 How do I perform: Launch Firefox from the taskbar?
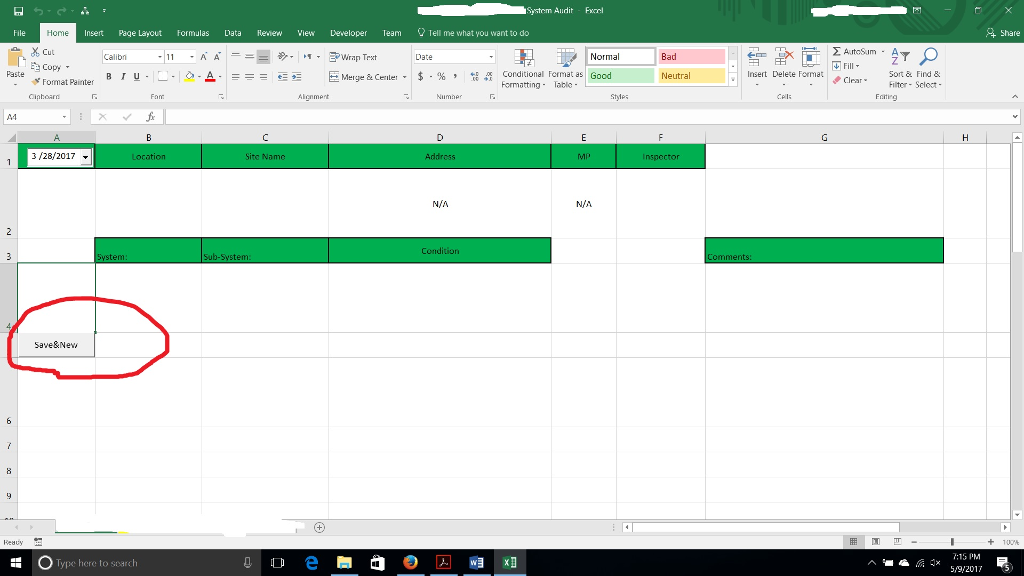coord(409,562)
